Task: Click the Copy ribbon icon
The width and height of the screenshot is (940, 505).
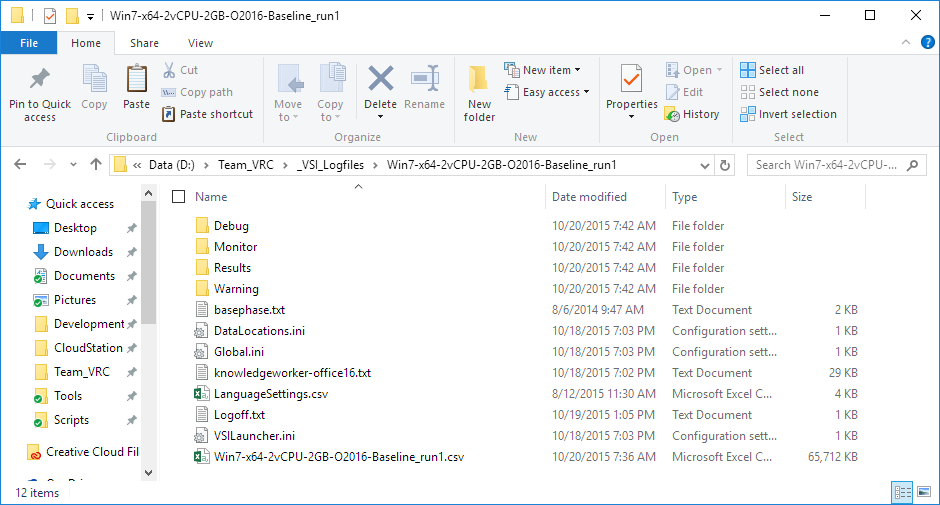Action: pos(94,79)
